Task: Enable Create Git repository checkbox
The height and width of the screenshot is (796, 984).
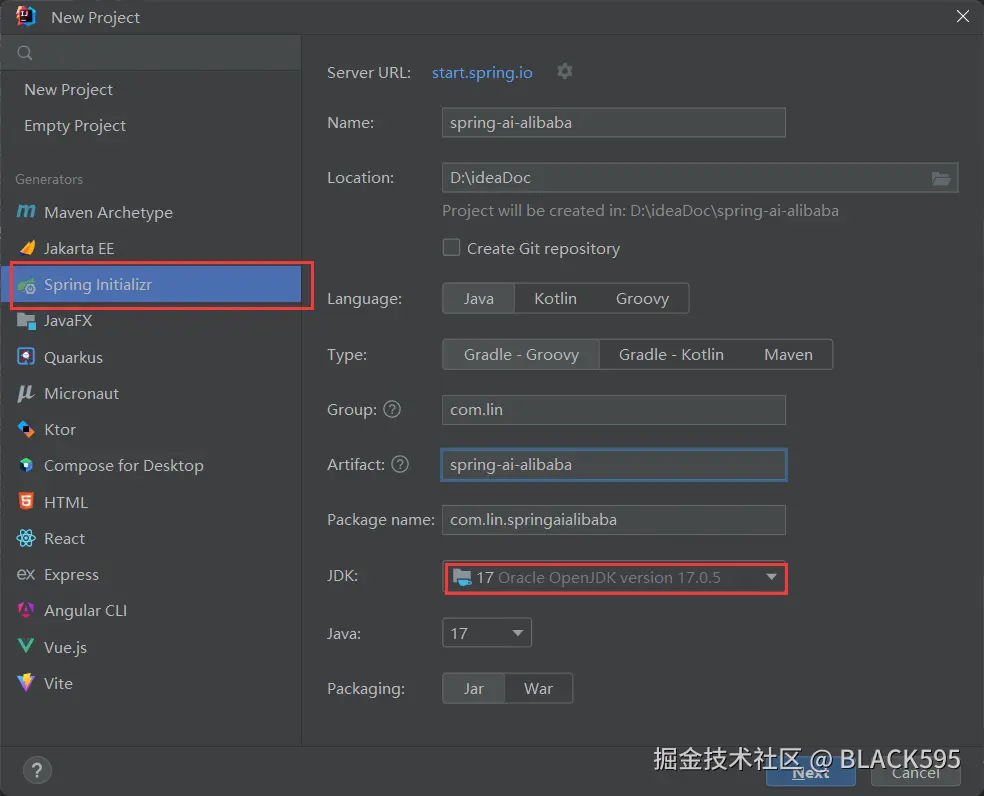Action: (451, 247)
